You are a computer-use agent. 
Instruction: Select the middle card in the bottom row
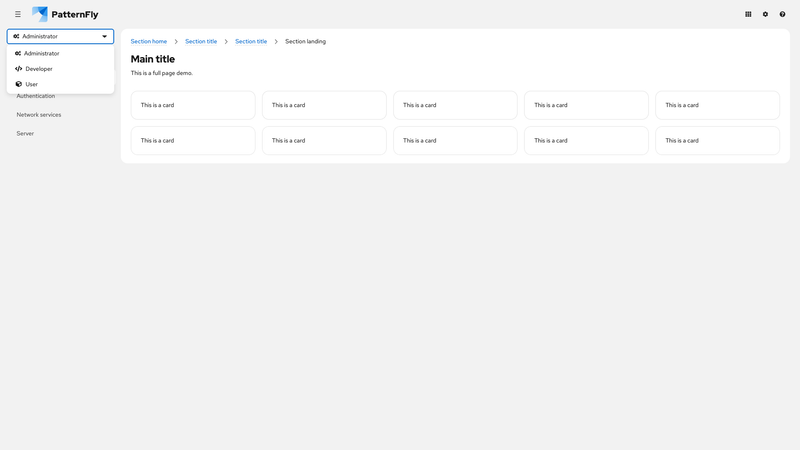pyautogui.click(x=455, y=140)
